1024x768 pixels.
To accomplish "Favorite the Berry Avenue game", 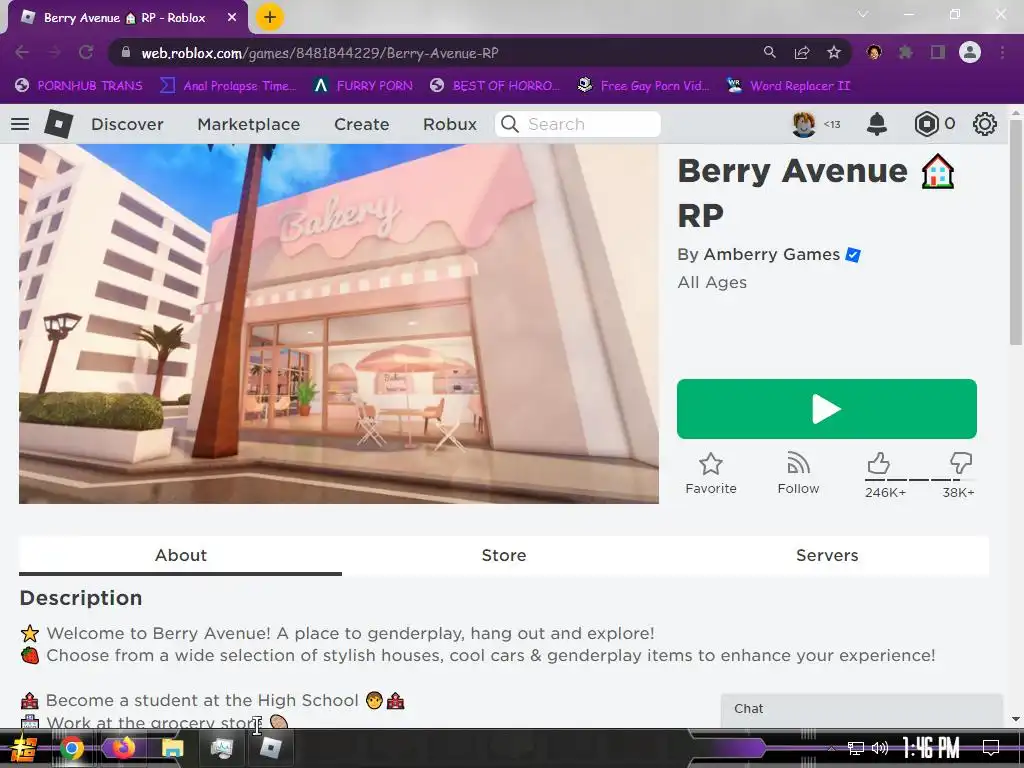I will click(711, 474).
